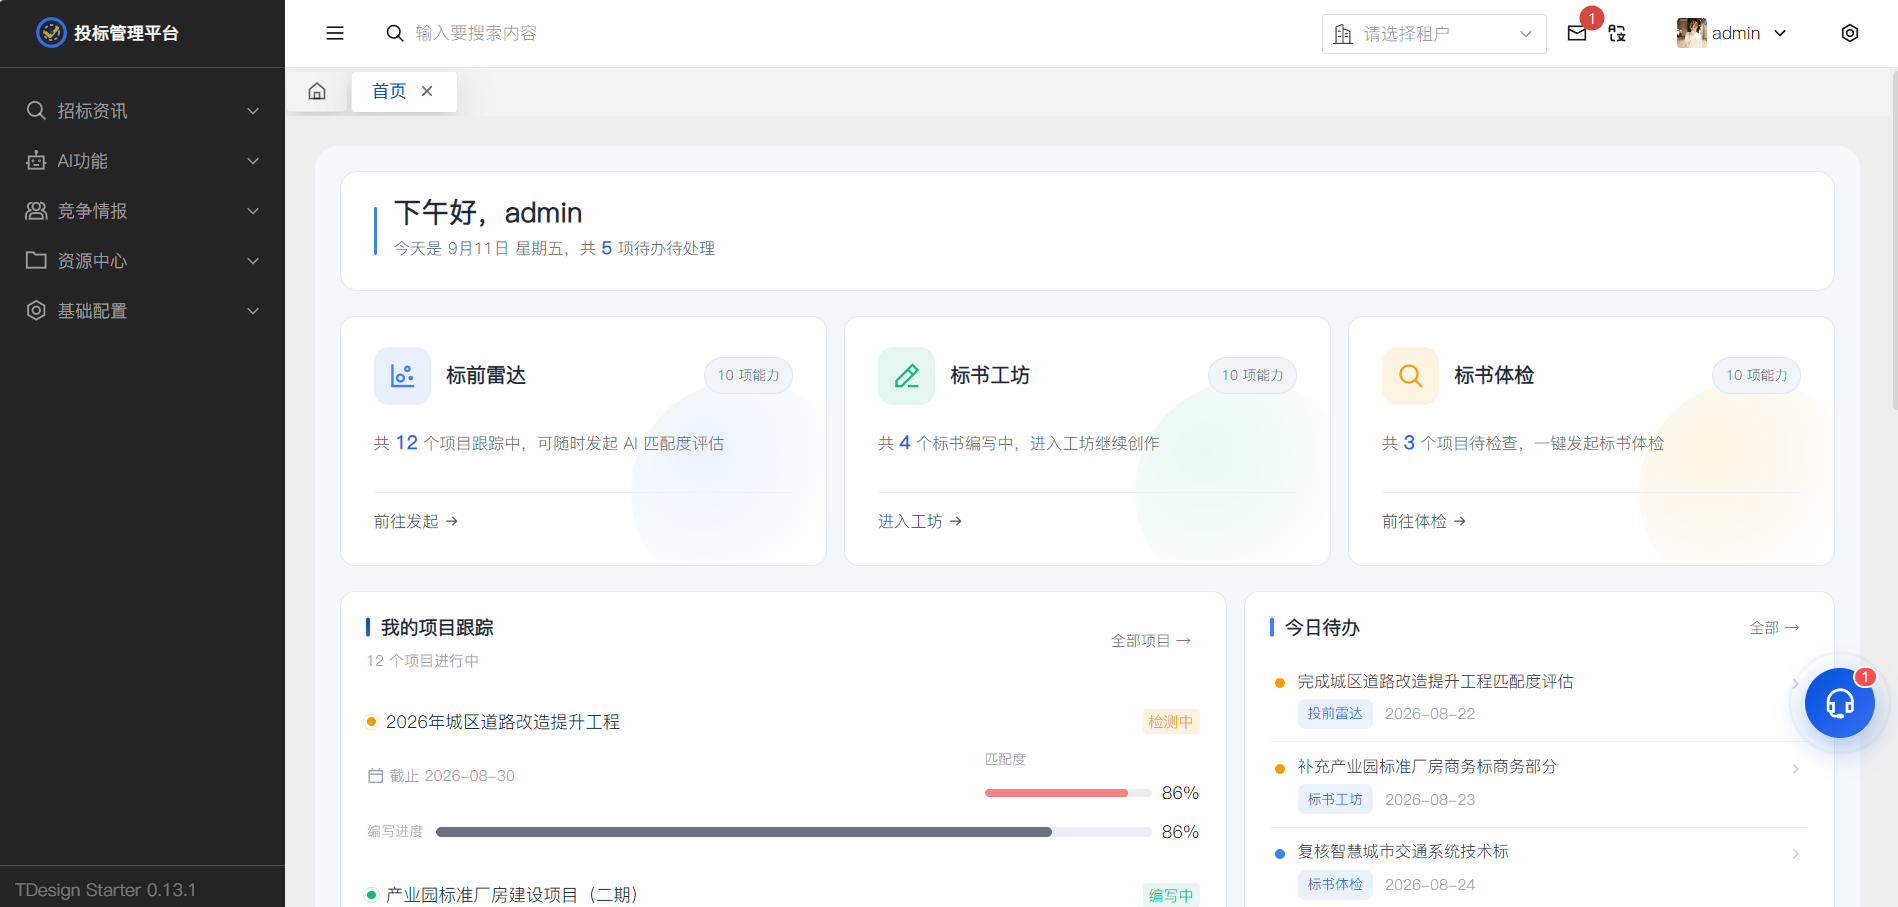Open chevron for 补充产业园标准厂房商务标商务部分 todo
Image resolution: width=1898 pixels, height=907 pixels.
[x=1796, y=769]
